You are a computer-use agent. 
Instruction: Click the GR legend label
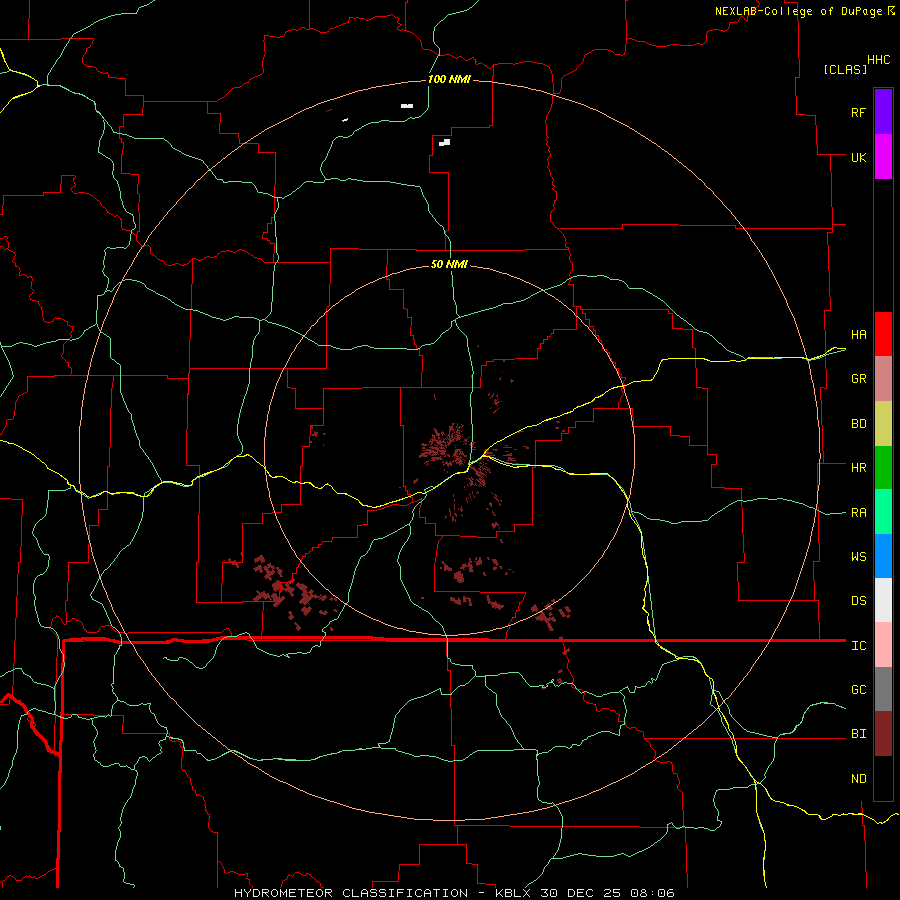(x=858, y=379)
